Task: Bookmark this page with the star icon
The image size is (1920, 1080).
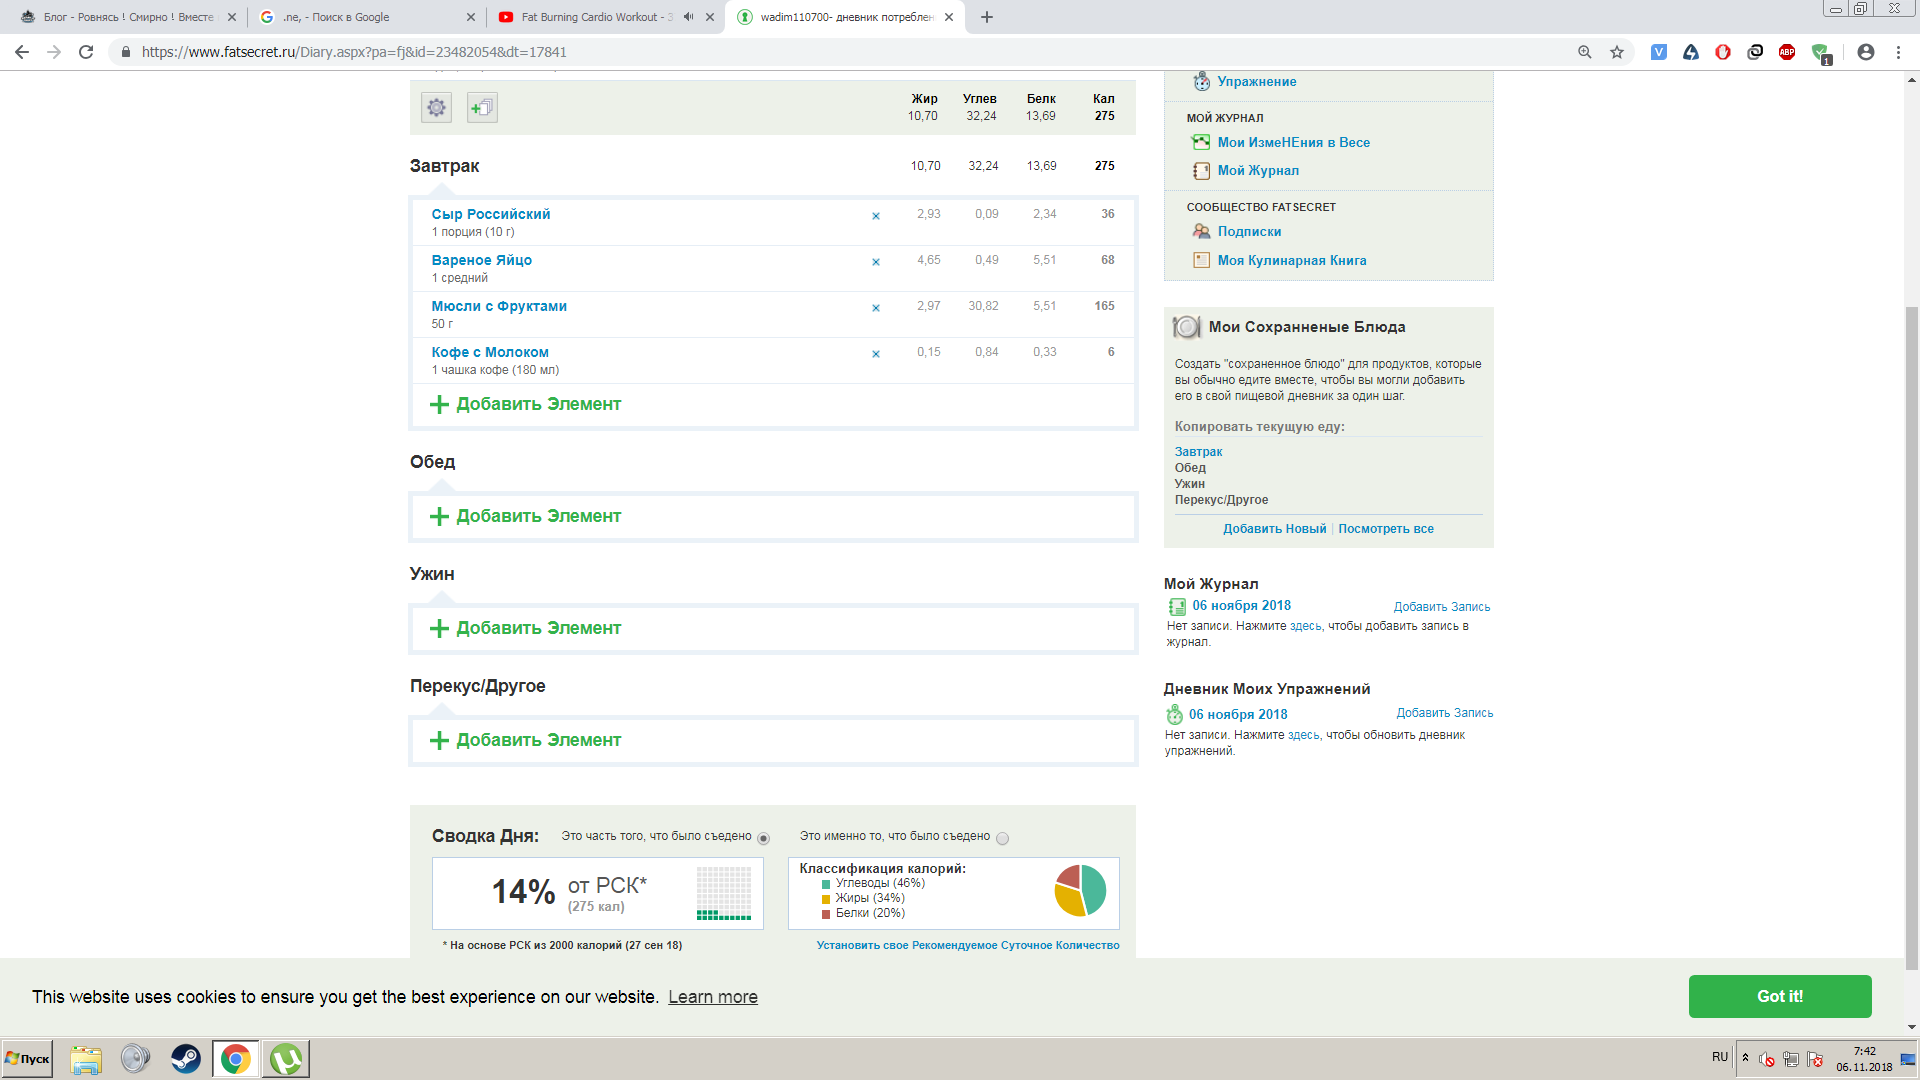Action: [x=1617, y=52]
